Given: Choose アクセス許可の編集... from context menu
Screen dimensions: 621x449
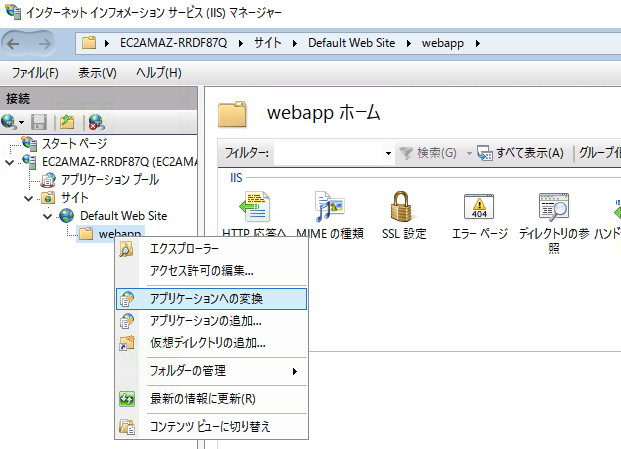Looking at the screenshot, I should 211,270.
